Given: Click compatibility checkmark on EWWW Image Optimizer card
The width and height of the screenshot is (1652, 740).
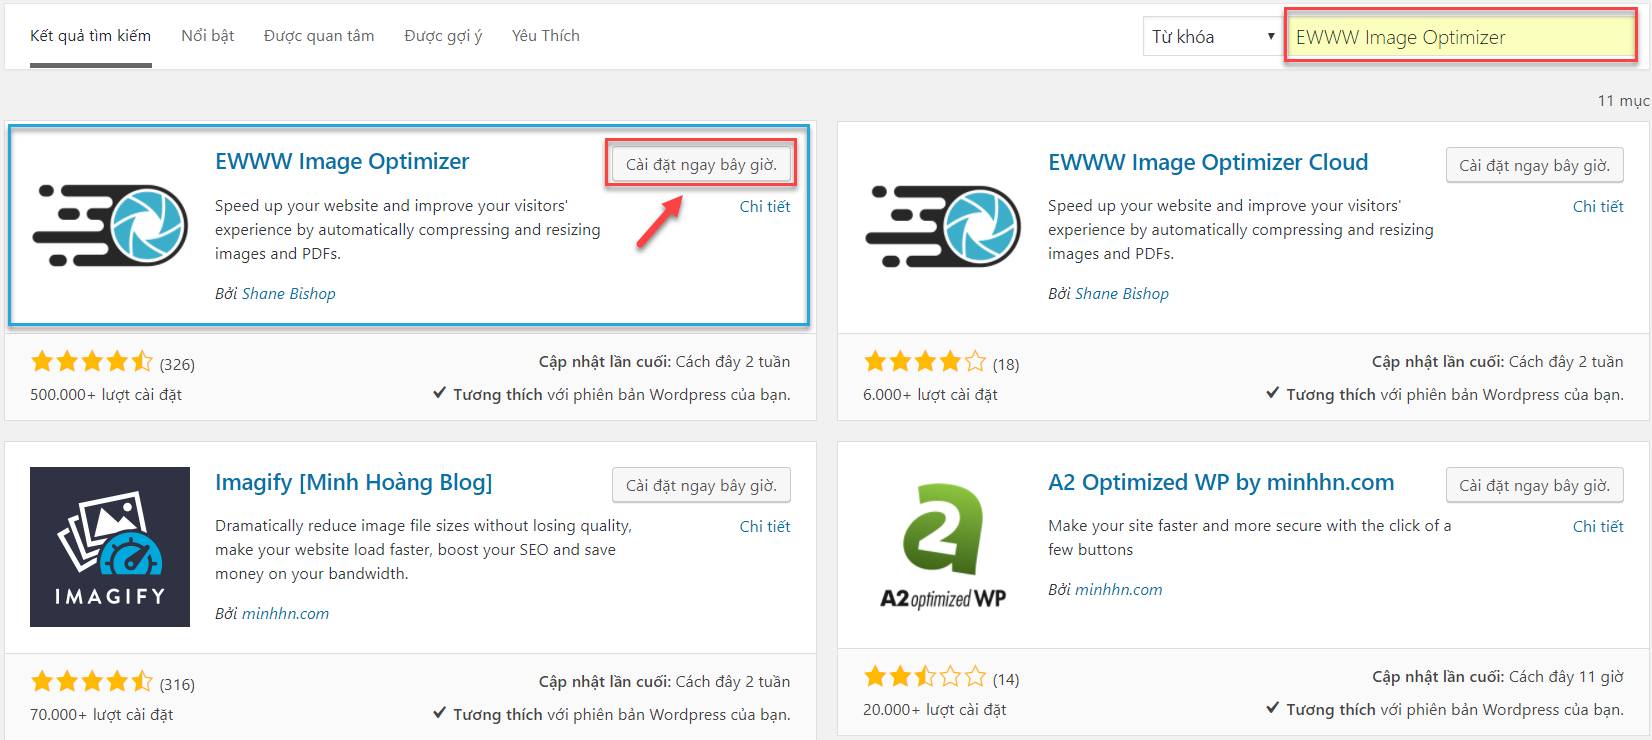Looking at the screenshot, I should pyautogui.click(x=440, y=393).
